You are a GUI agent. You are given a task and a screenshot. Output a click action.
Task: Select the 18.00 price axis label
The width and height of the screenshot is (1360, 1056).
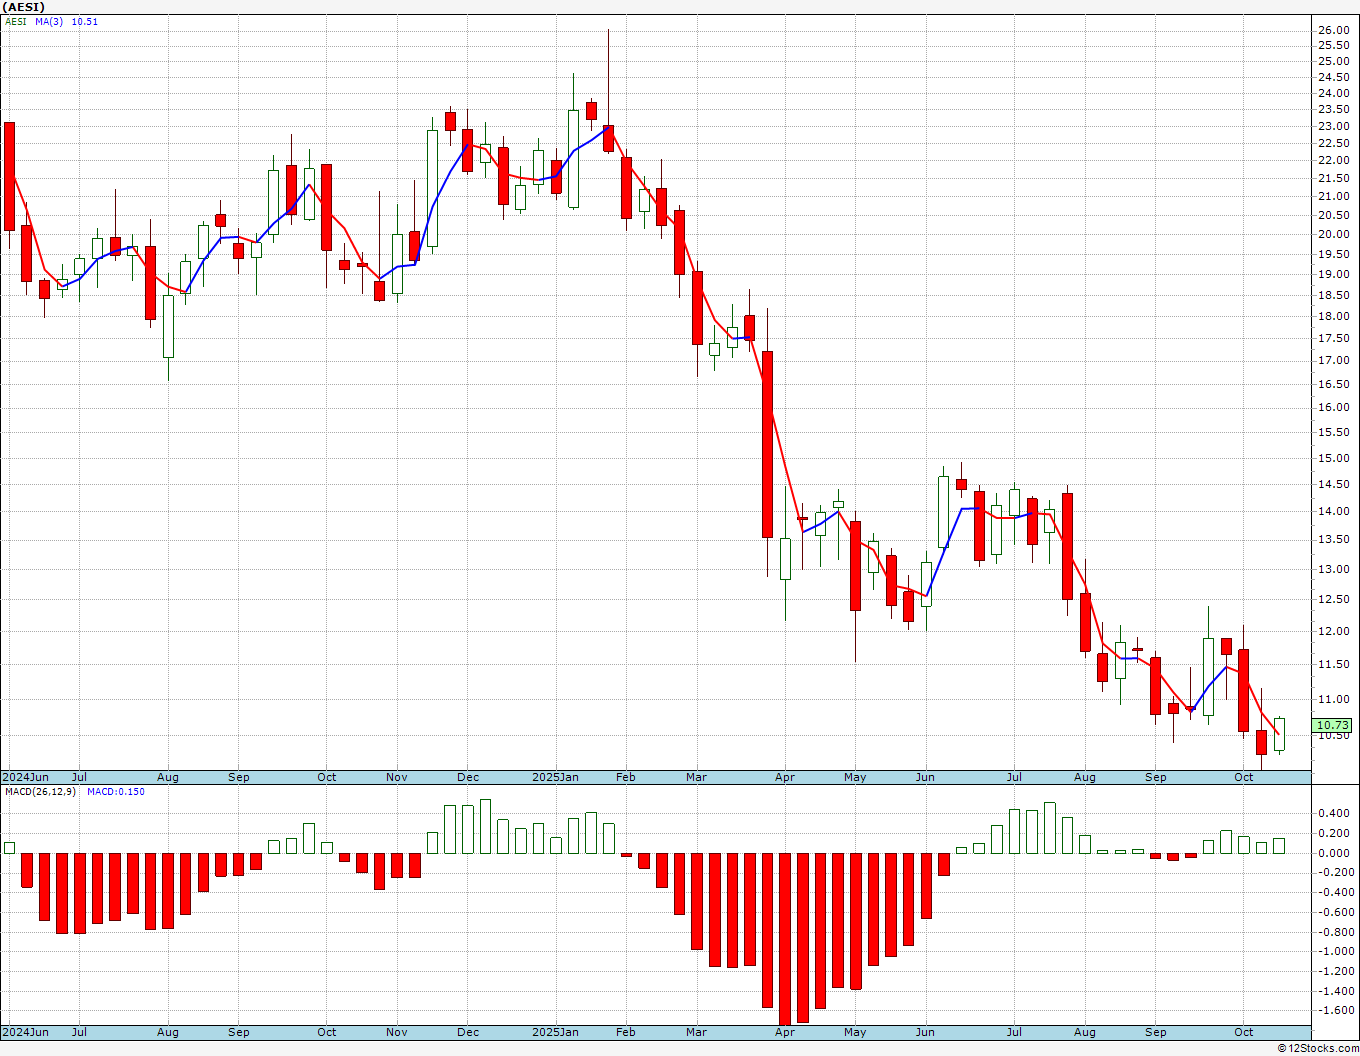point(1333,316)
